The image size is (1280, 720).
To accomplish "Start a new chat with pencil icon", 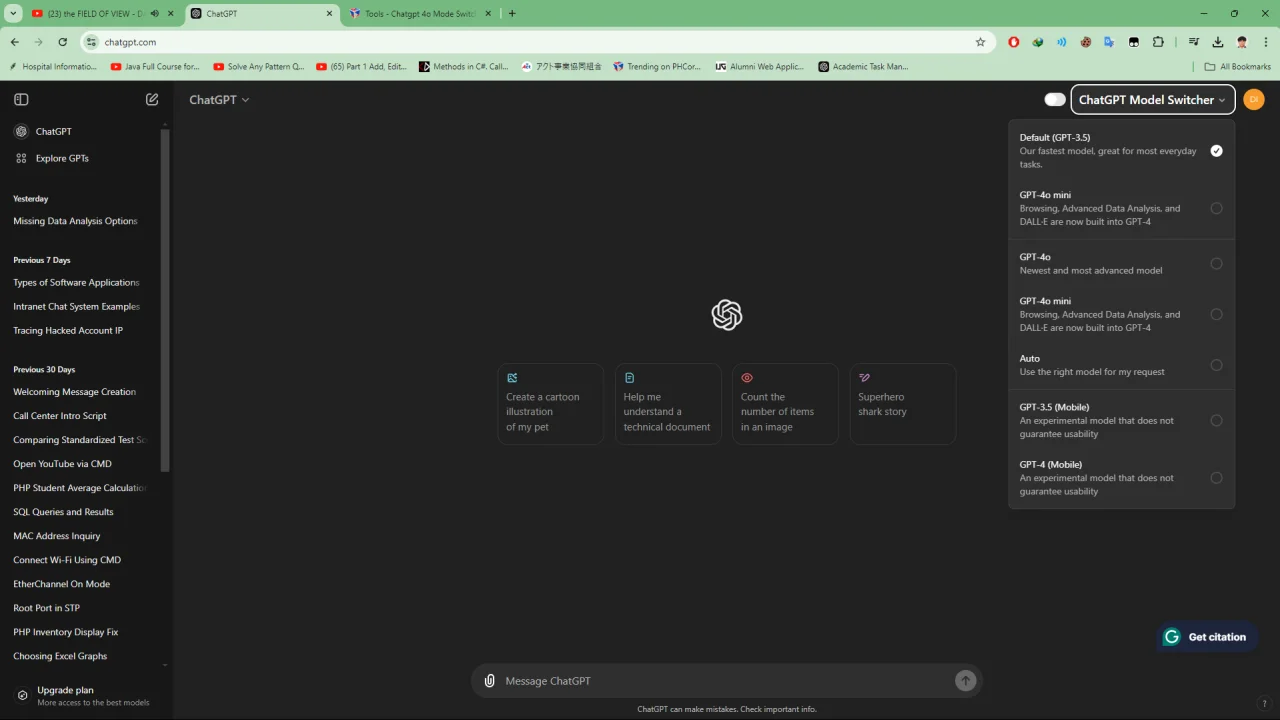I will (x=152, y=99).
